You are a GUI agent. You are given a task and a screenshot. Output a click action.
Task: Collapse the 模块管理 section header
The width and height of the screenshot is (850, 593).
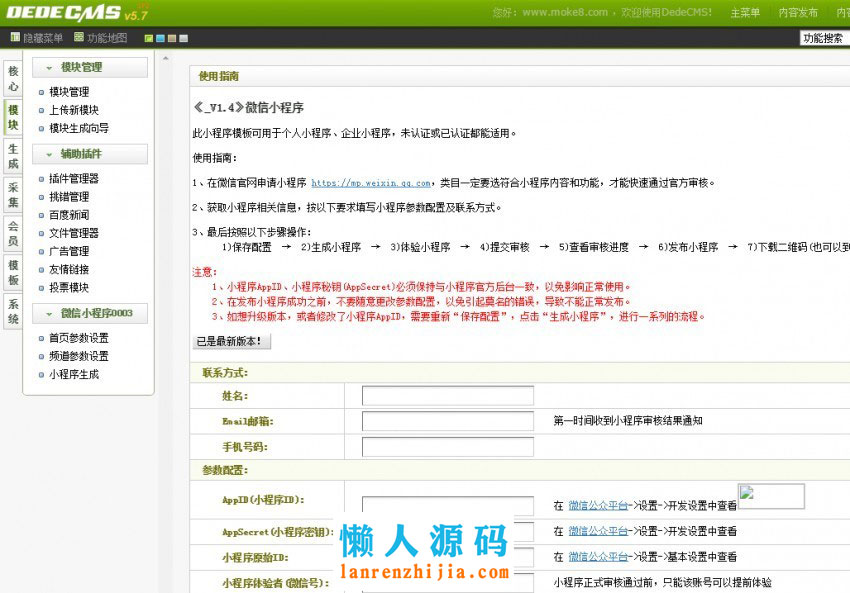click(x=89, y=67)
